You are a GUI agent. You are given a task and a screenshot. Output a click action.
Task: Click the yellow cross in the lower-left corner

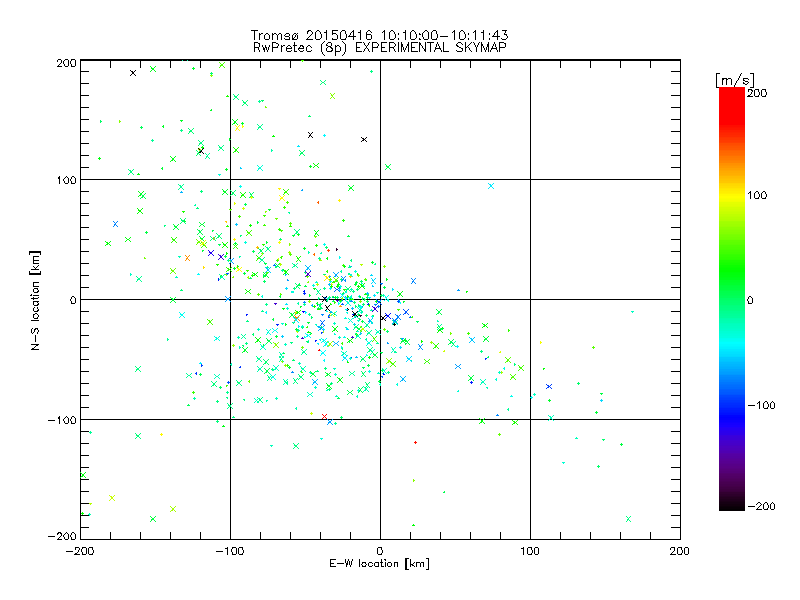click(x=112, y=498)
